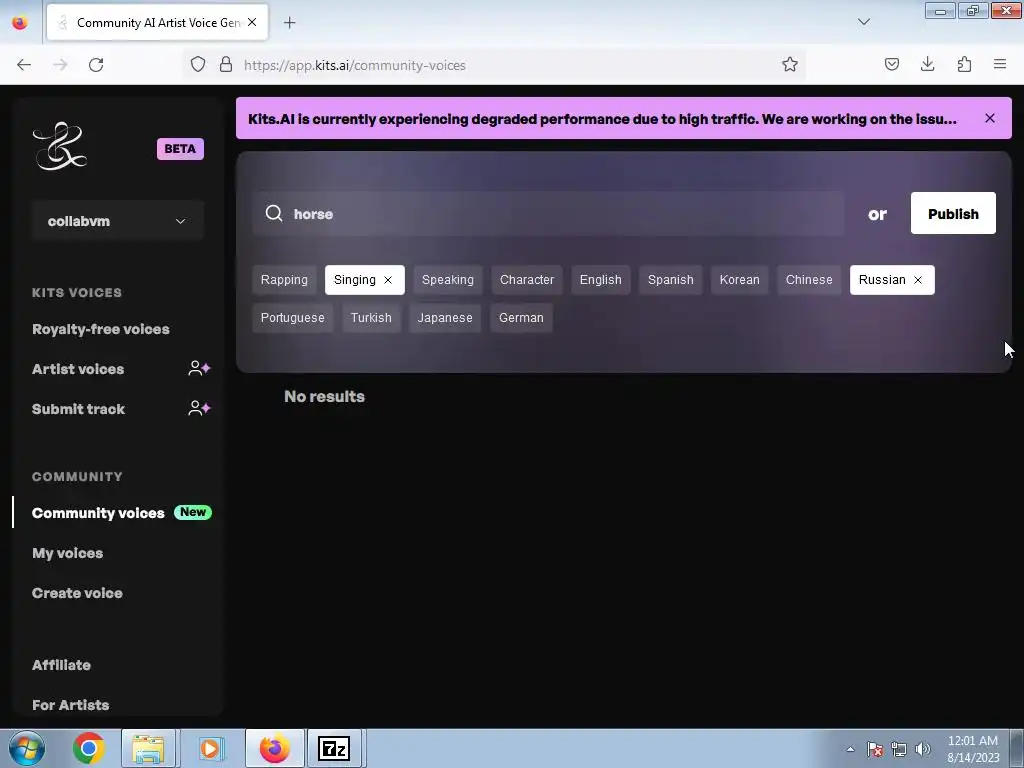Click the taskbar clock and date
Image resolution: width=1024 pixels, height=768 pixels.
click(x=973, y=748)
